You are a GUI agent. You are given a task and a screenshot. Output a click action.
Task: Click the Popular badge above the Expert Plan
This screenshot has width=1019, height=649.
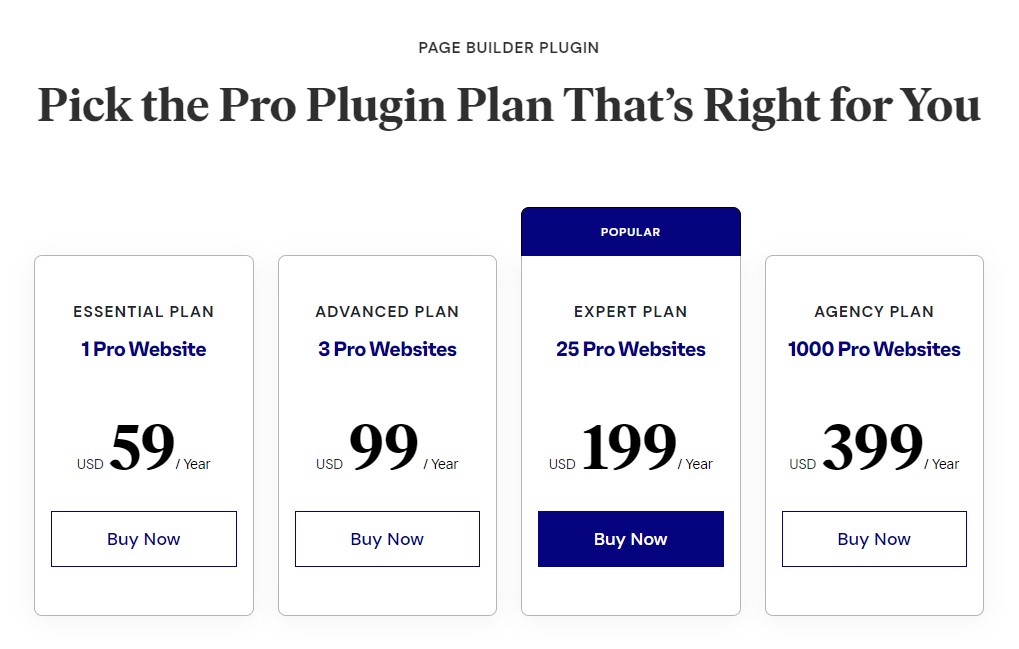click(x=630, y=232)
